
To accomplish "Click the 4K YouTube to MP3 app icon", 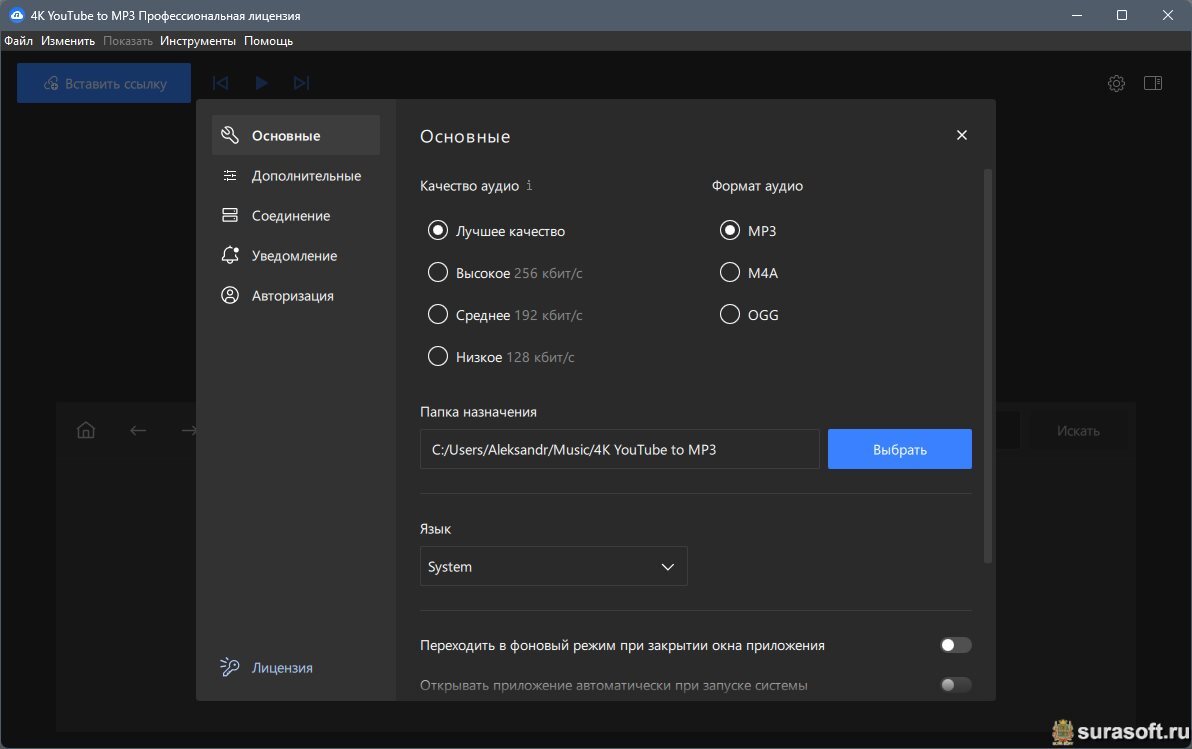I will (x=17, y=15).
